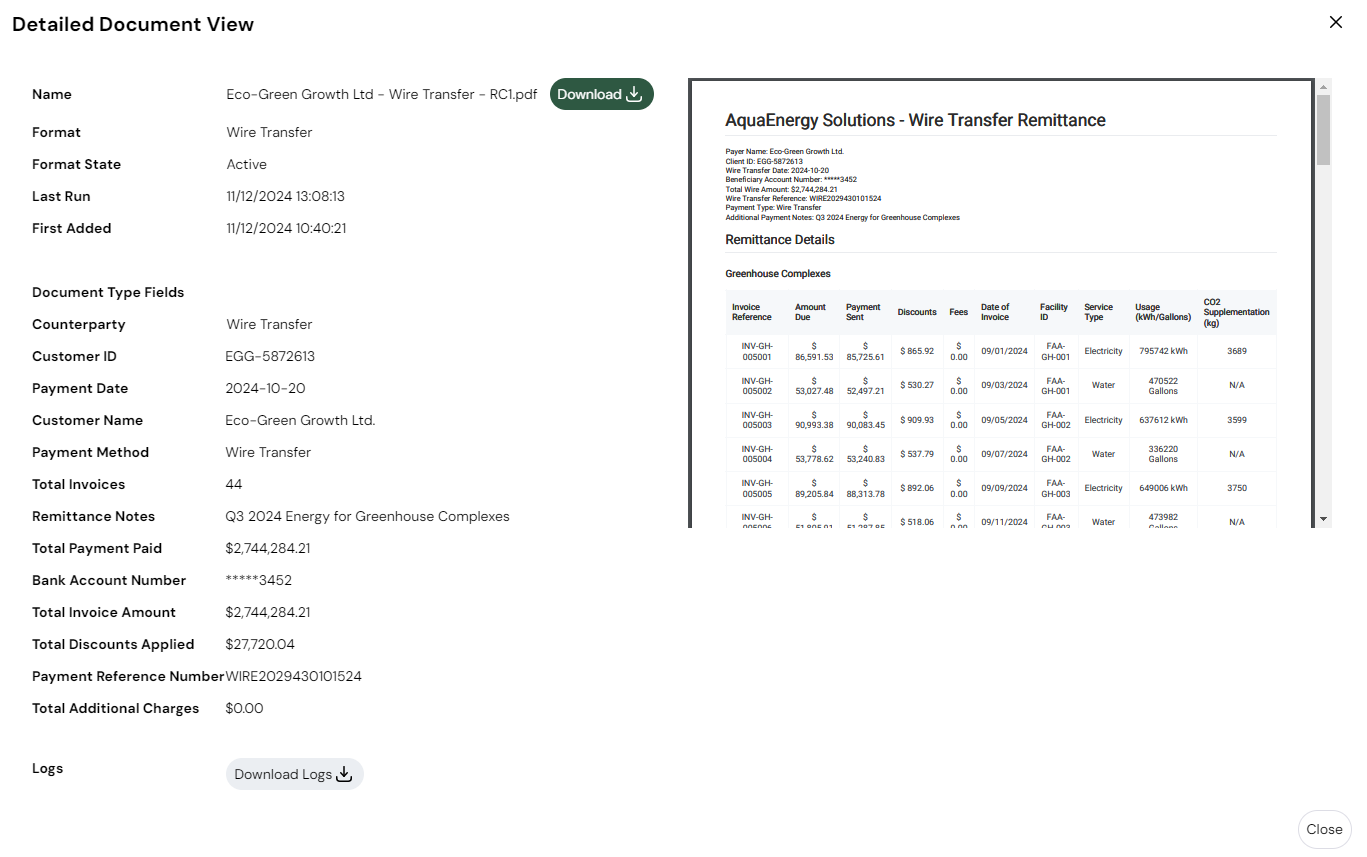1367x857 pixels.
Task: Click usage value 795742 kWh
Action: pos(1163,351)
